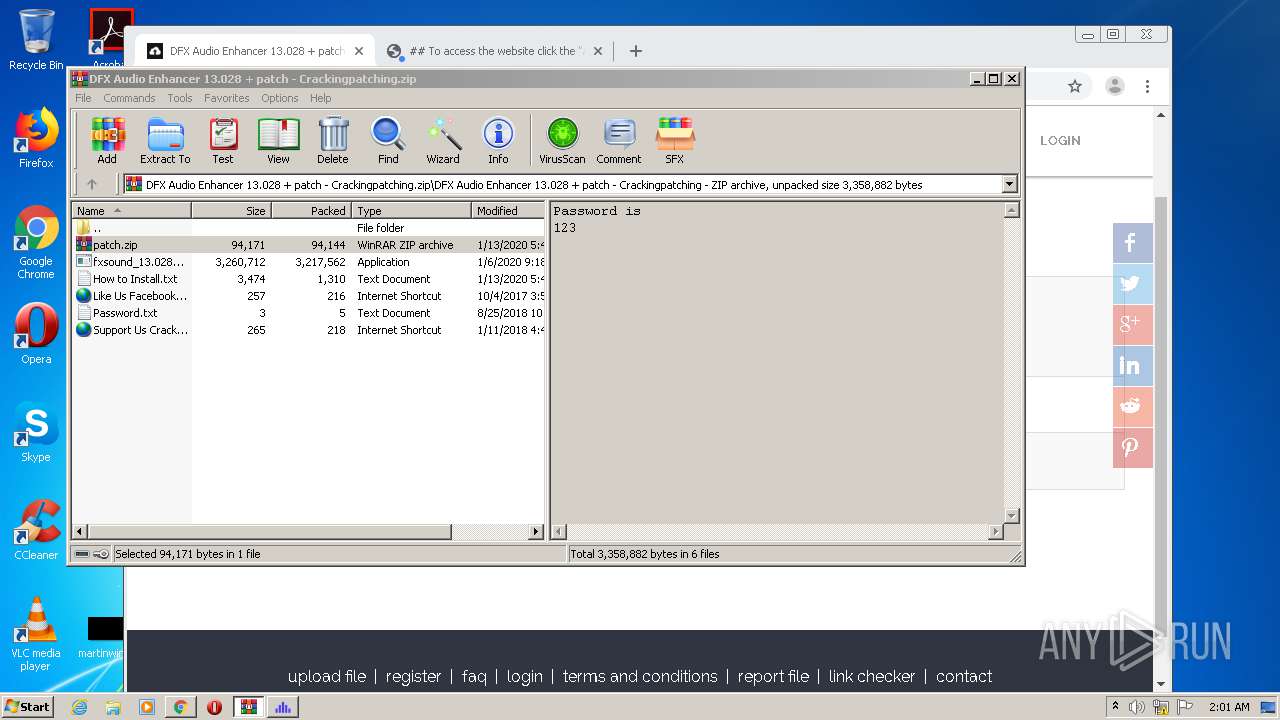Click the 'register' footer link
The width and height of the screenshot is (1280, 720).
[413, 676]
